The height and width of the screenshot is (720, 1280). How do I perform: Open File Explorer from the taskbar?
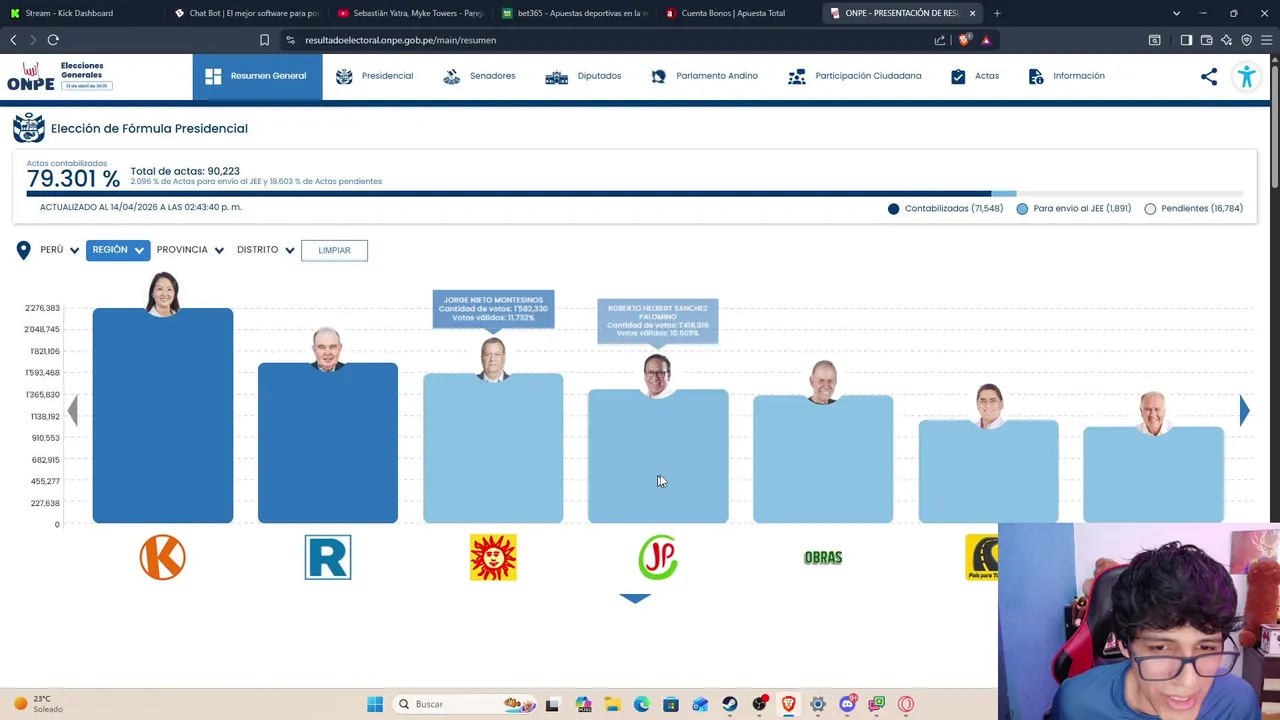[x=612, y=704]
